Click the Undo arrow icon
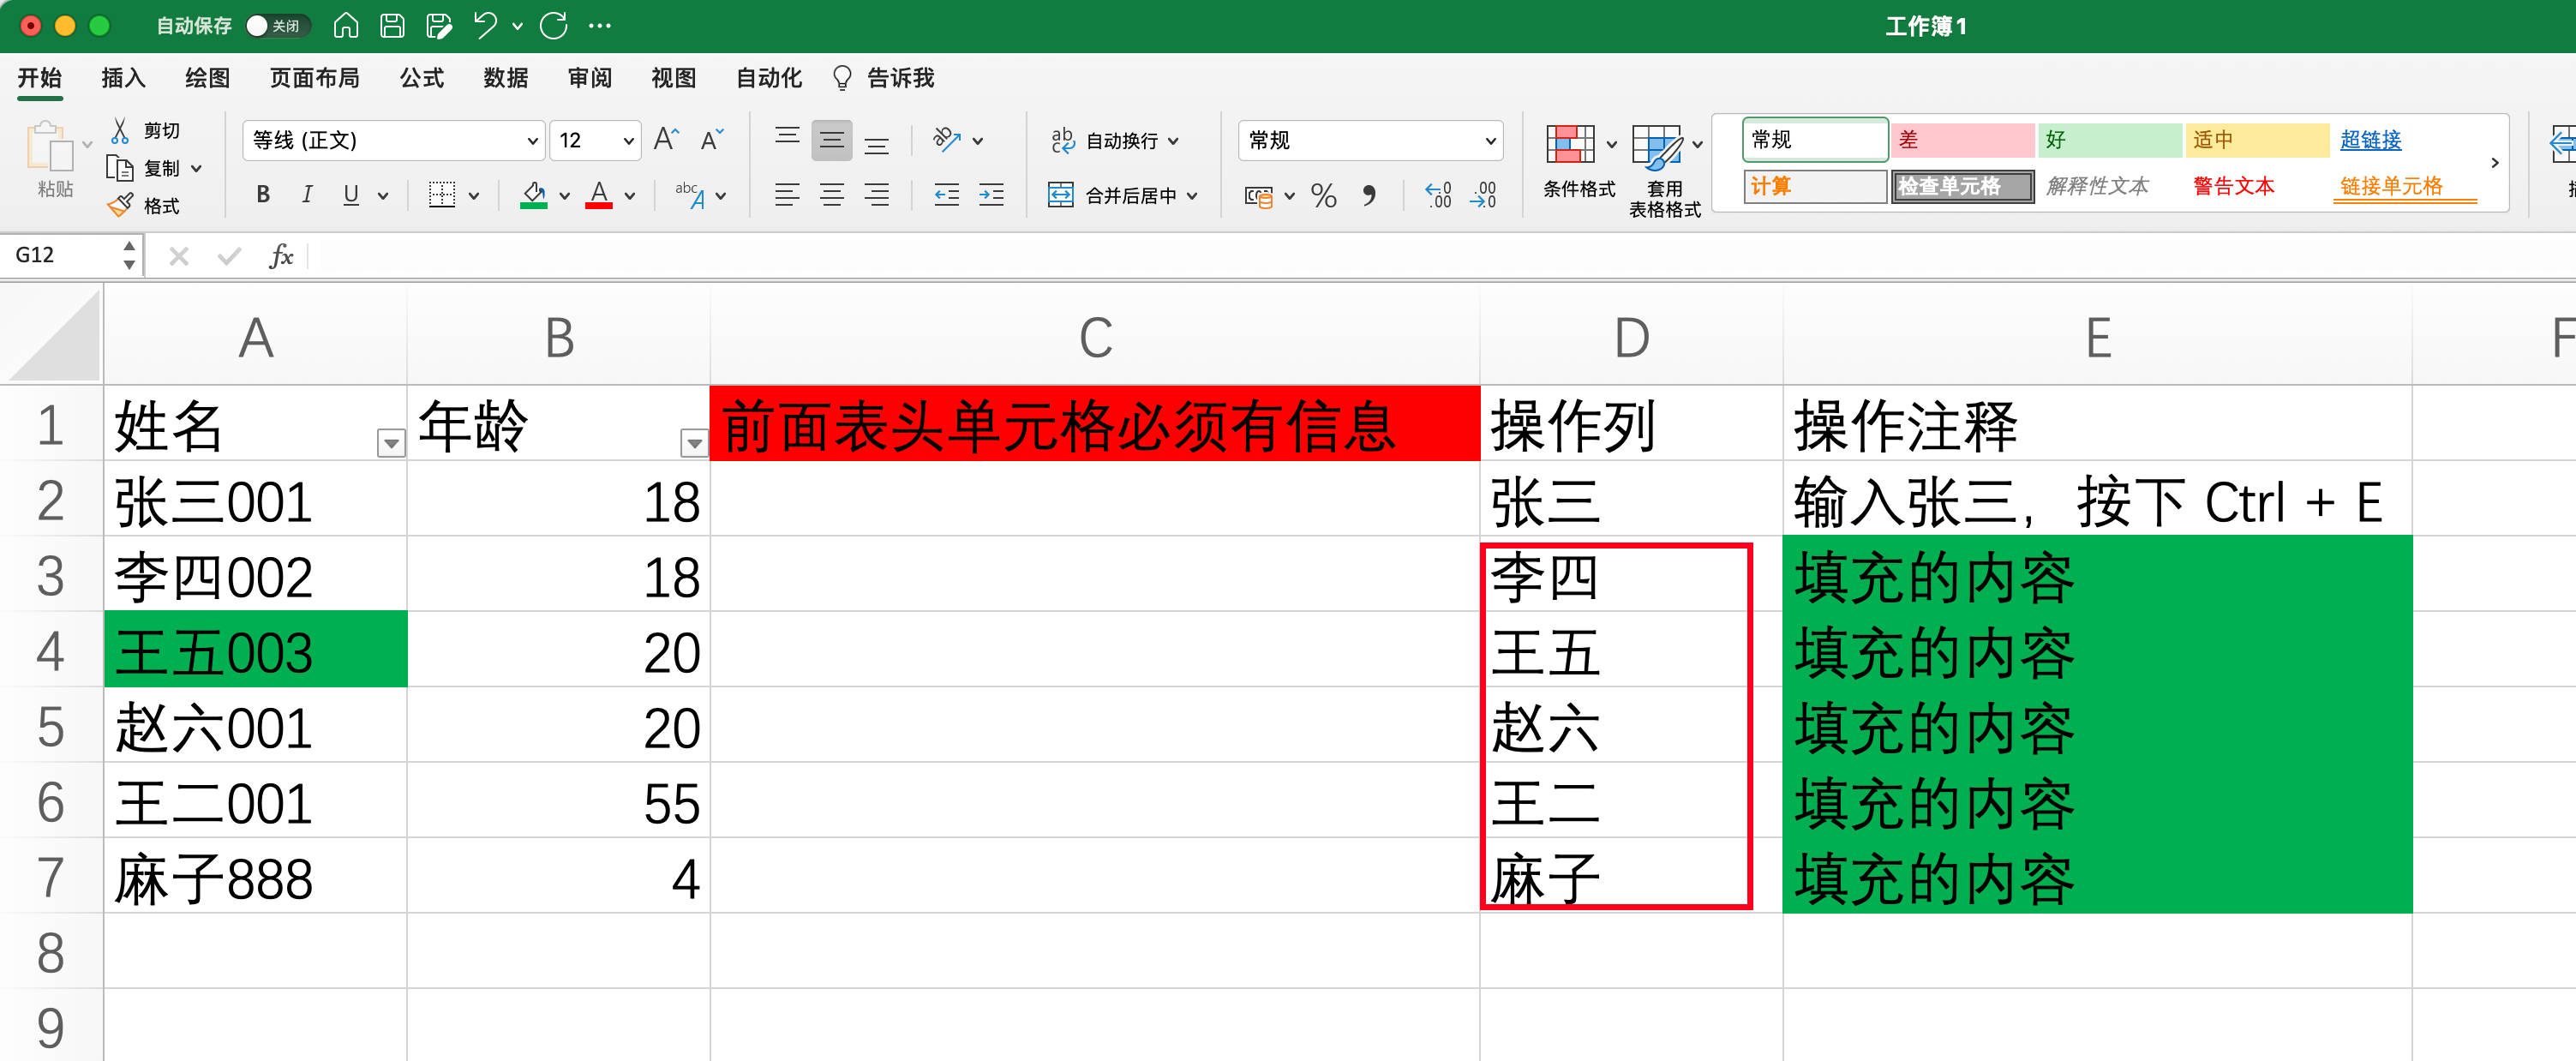 (x=485, y=26)
